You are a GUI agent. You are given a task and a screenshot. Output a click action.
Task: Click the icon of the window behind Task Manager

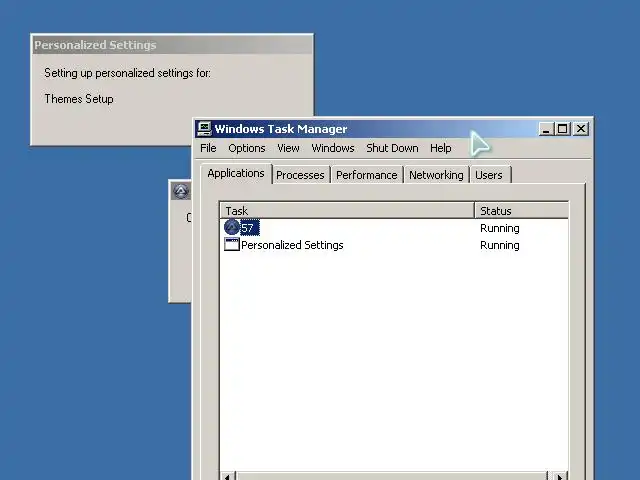(181, 191)
